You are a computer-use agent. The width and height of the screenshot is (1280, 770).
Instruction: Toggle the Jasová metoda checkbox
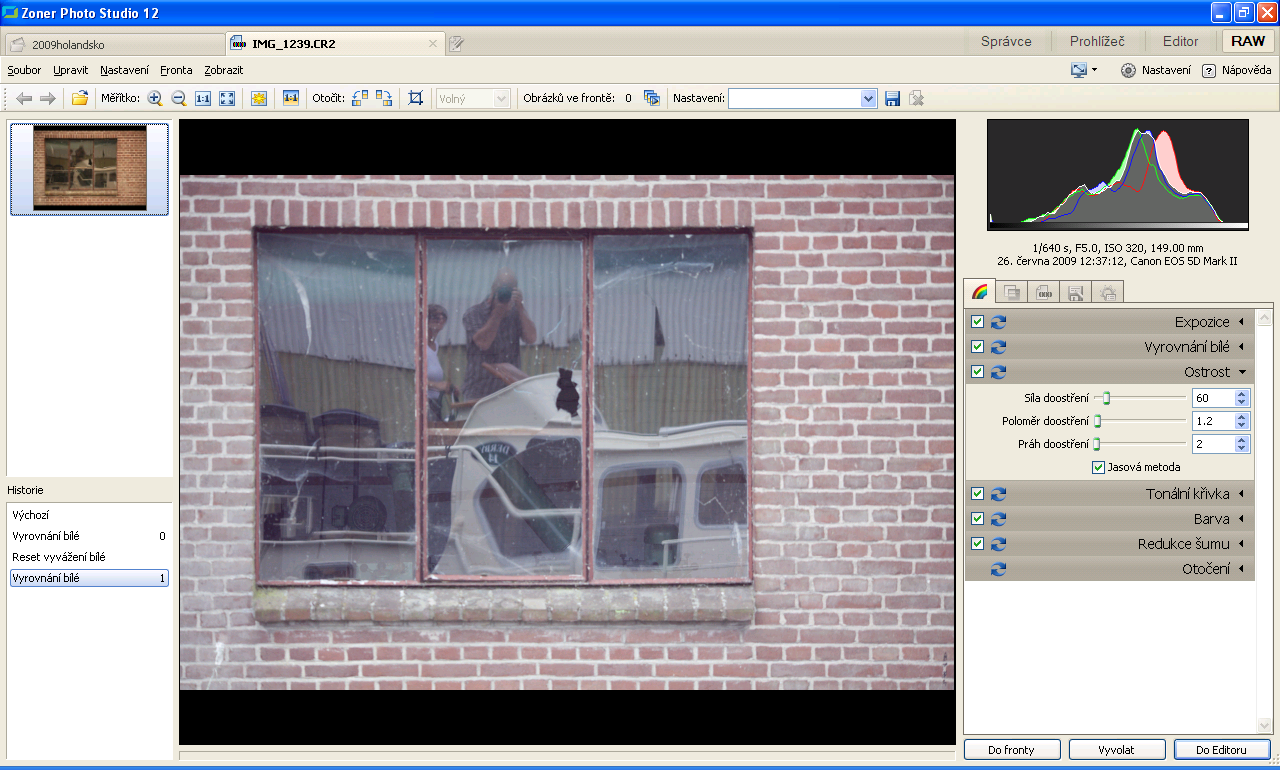coord(1099,467)
